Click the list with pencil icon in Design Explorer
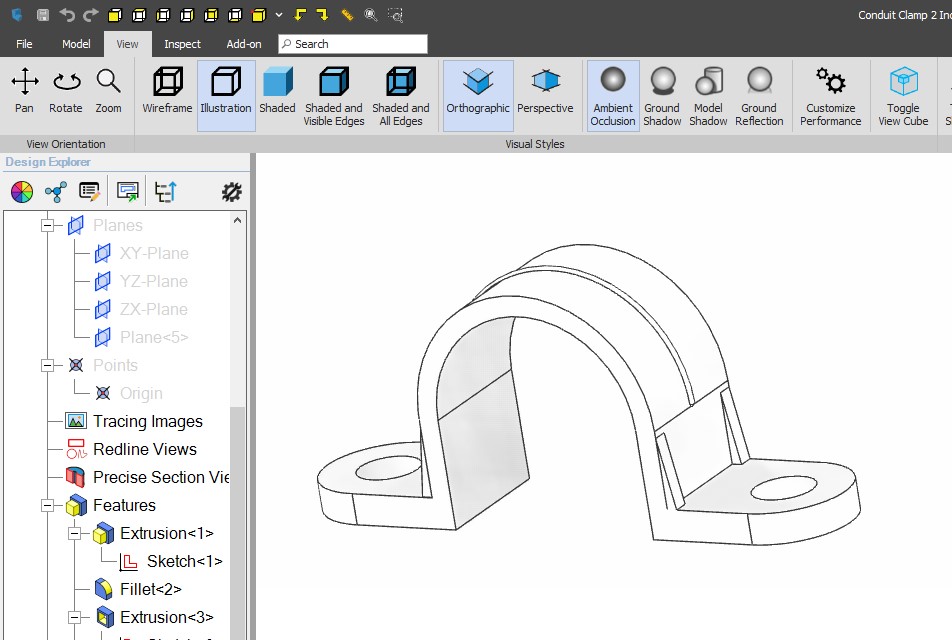Screen dimensions: 952x640 pos(89,192)
